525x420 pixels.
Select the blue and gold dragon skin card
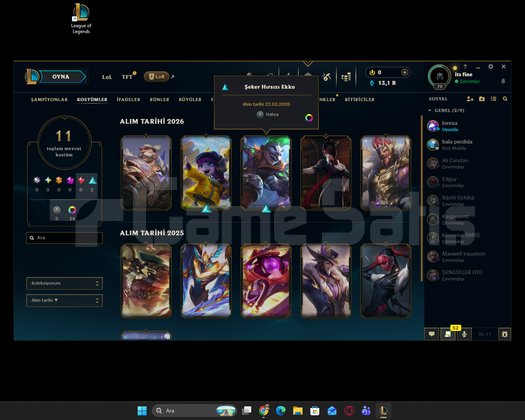(206, 281)
